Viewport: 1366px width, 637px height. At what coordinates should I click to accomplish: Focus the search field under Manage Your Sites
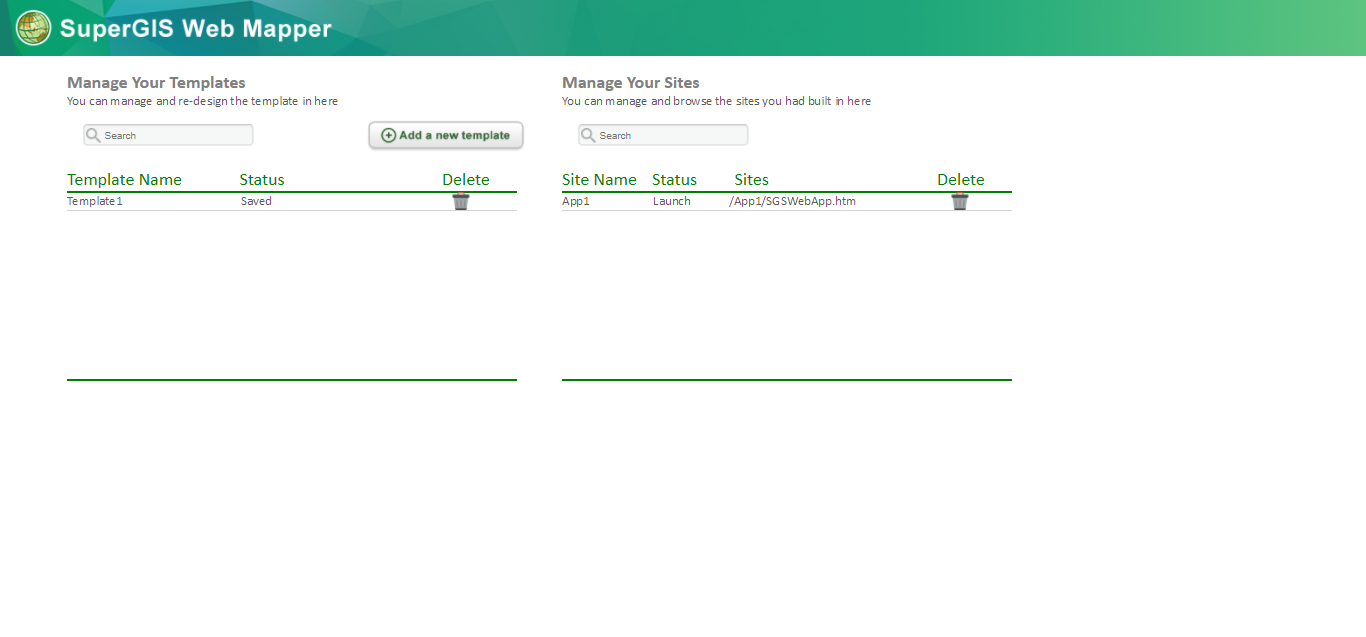point(671,135)
